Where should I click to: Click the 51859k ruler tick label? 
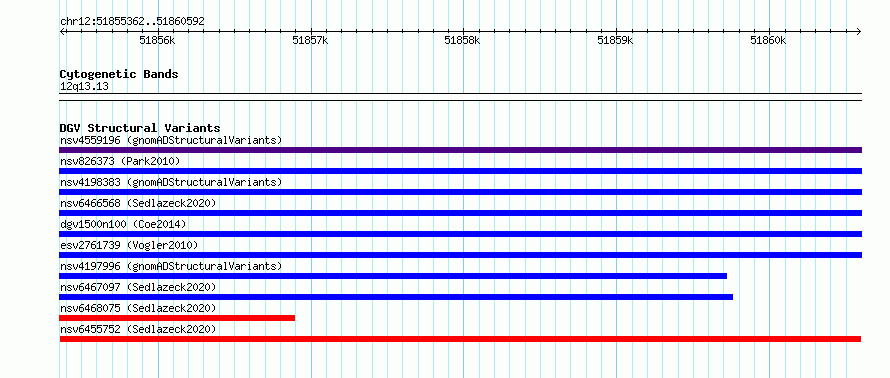pyautogui.click(x=615, y=40)
